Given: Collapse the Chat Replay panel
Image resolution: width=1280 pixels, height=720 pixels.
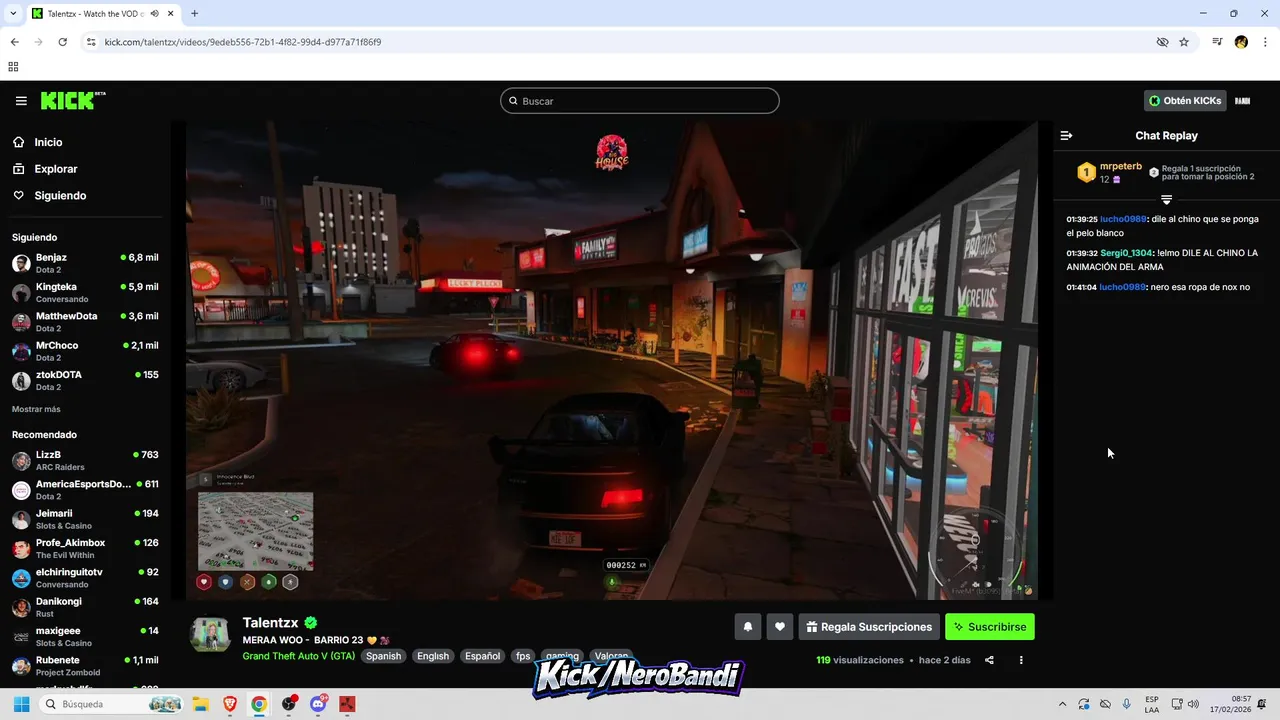Looking at the screenshot, I should (1066, 135).
